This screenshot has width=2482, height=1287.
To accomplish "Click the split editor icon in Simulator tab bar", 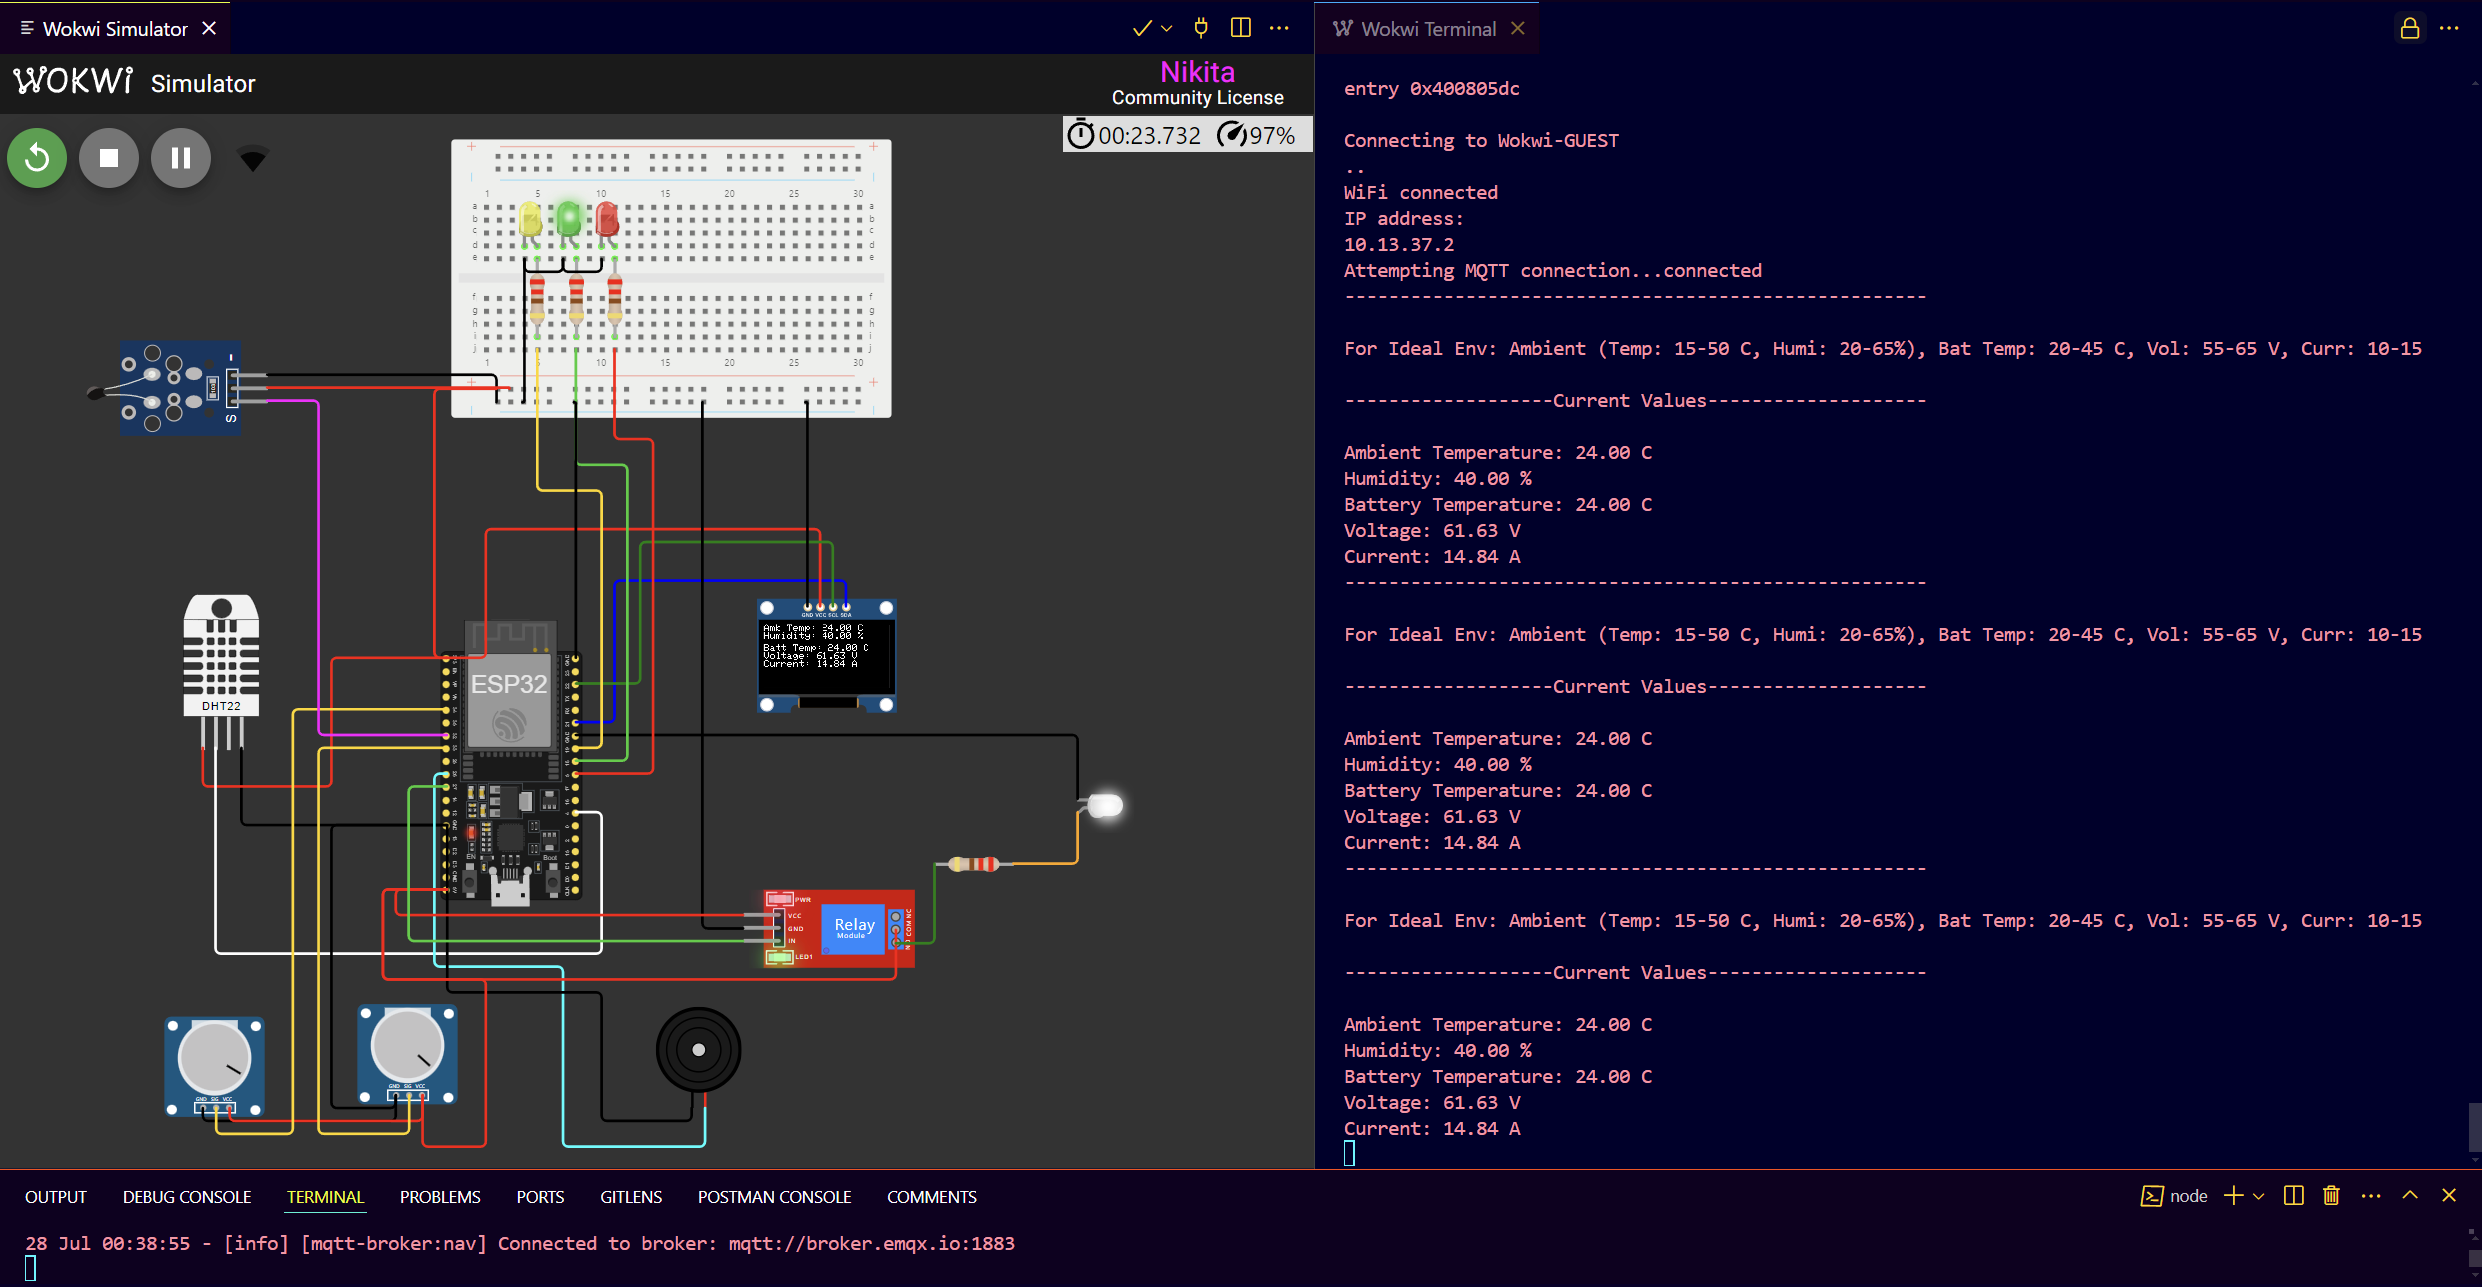I will click(1241, 28).
